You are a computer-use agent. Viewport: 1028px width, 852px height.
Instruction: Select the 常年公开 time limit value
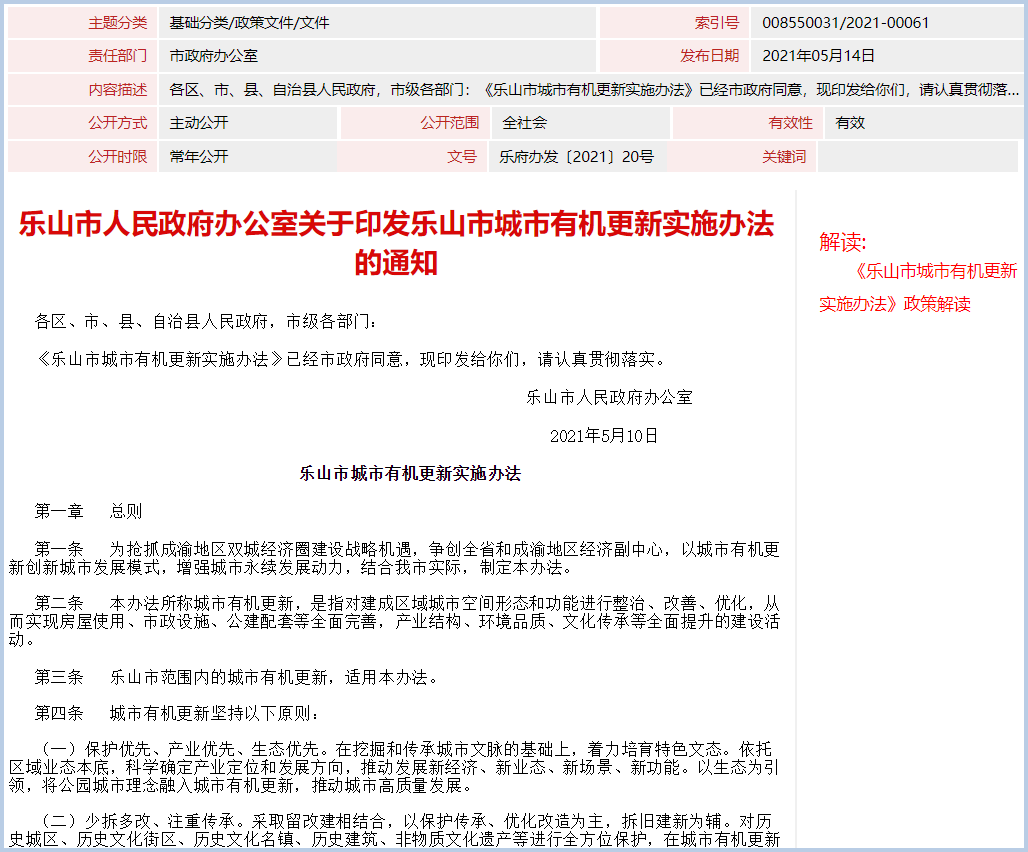pyautogui.click(x=199, y=157)
